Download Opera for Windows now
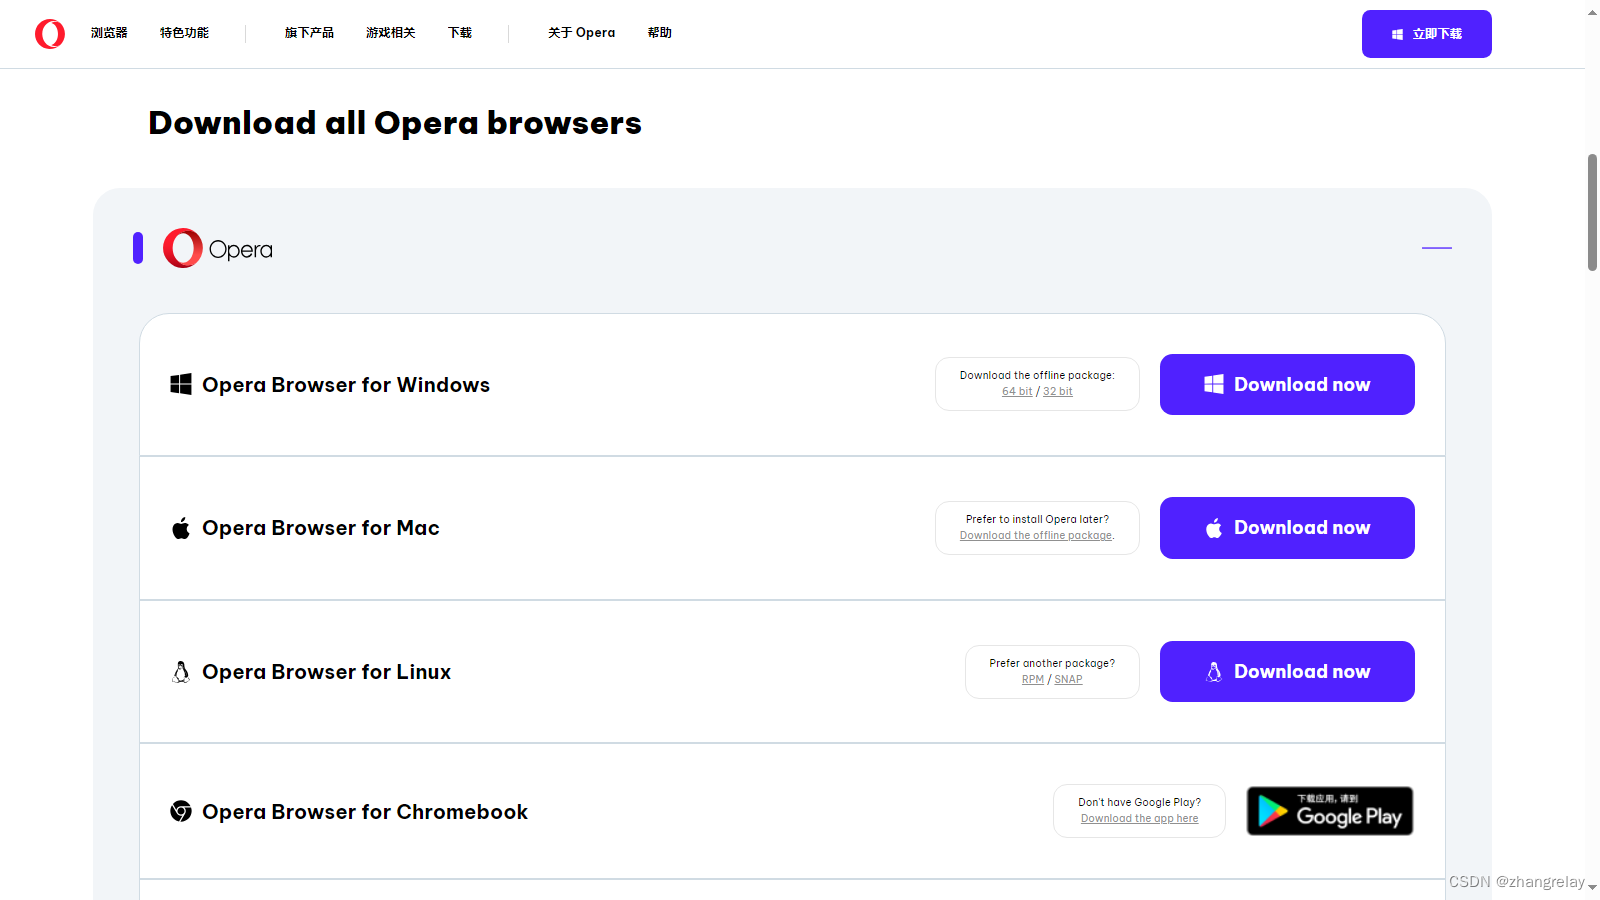 (x=1287, y=384)
